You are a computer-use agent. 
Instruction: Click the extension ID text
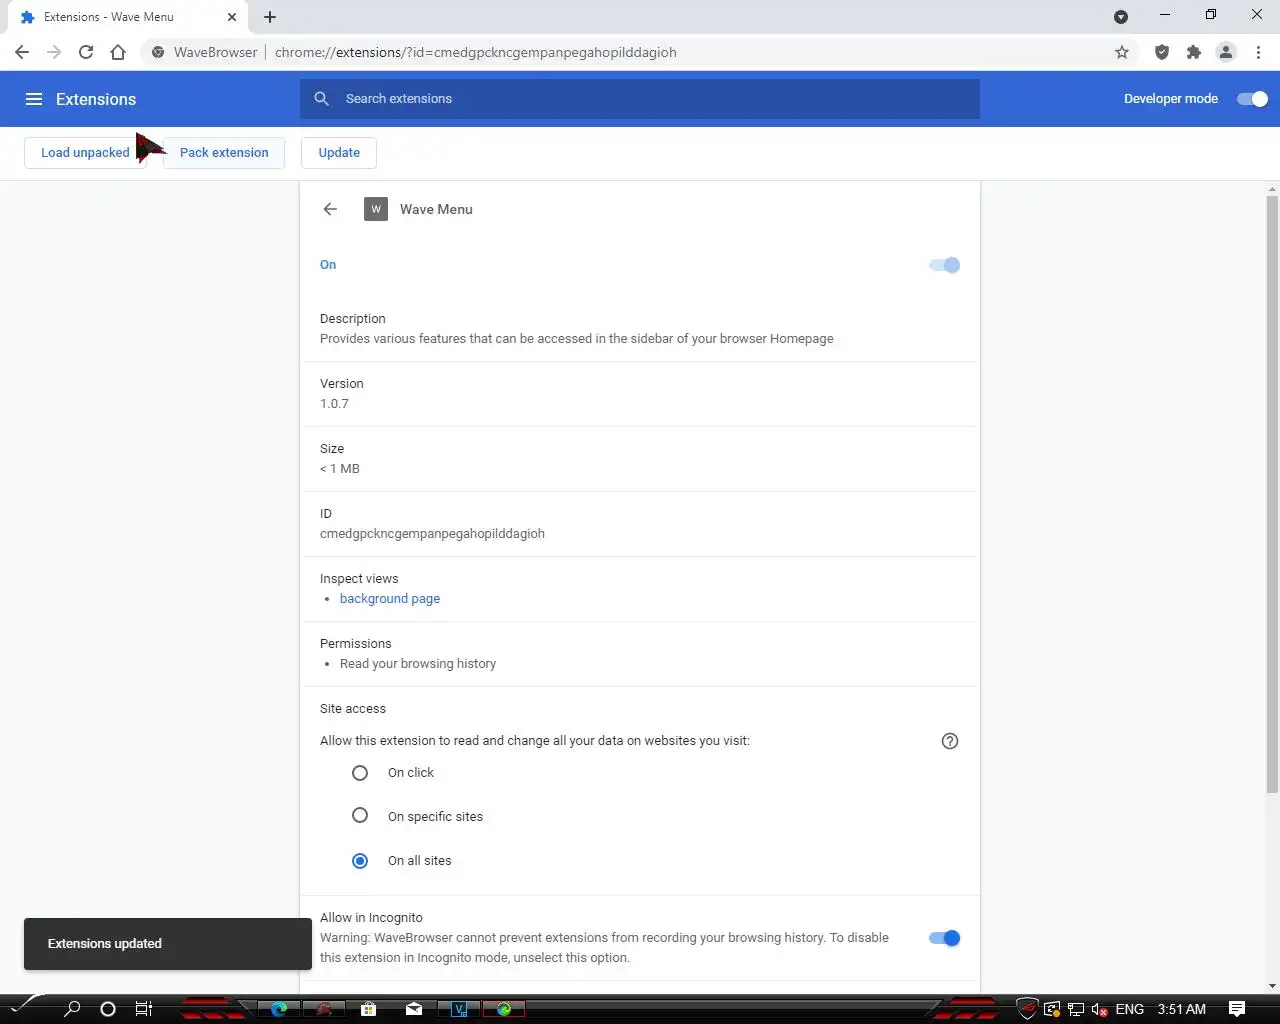(432, 534)
